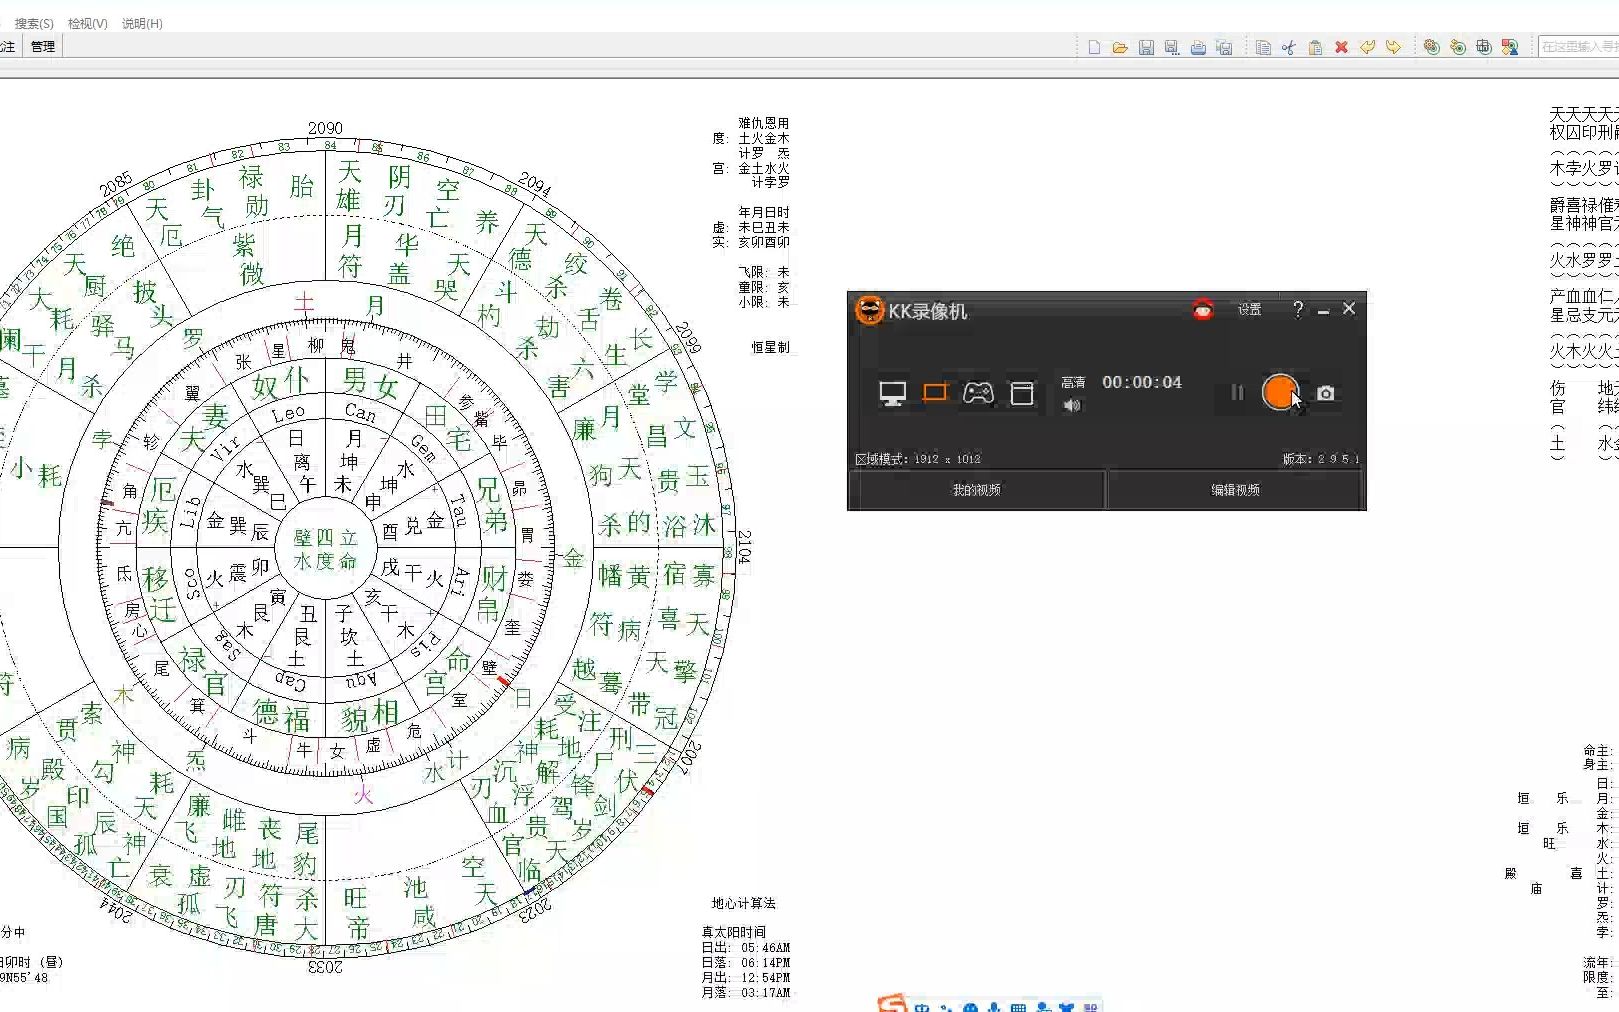Screen dimensions: 1619x1012
Task: Toggle Chinese 中 mode on Sogou toolbar
Action: [921, 1007]
